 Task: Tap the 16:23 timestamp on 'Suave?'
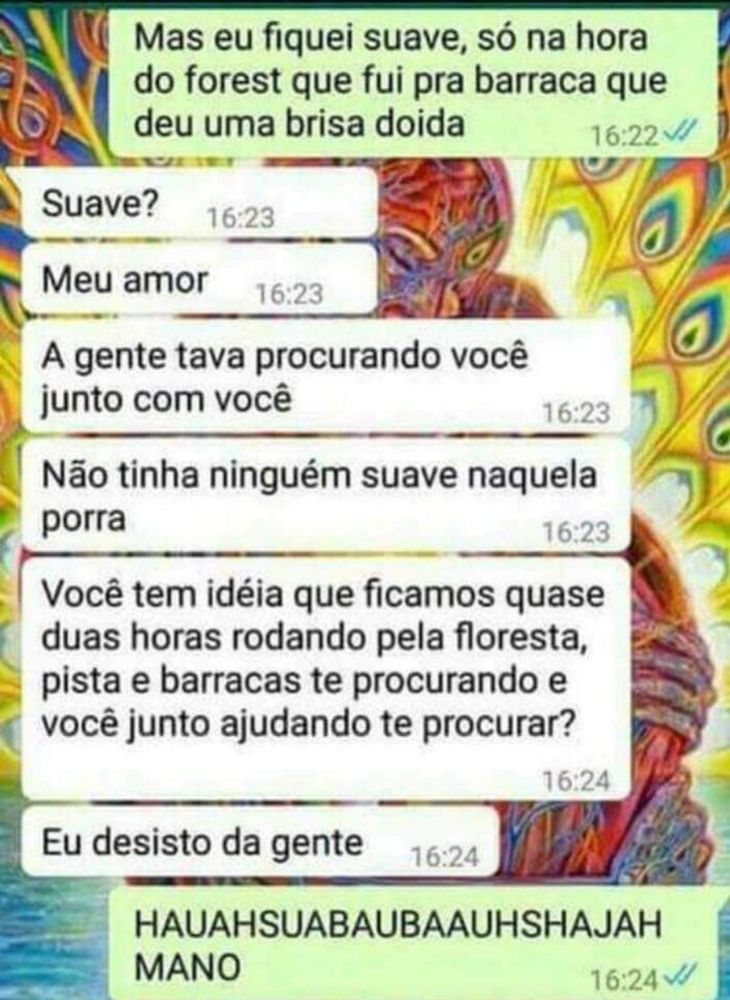(x=241, y=219)
